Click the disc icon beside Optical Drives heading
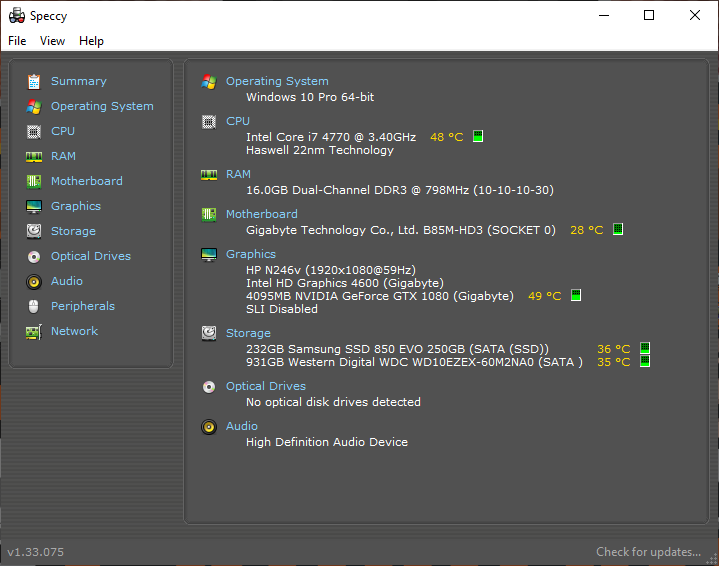Screen dimensions: 719x566 (209, 387)
